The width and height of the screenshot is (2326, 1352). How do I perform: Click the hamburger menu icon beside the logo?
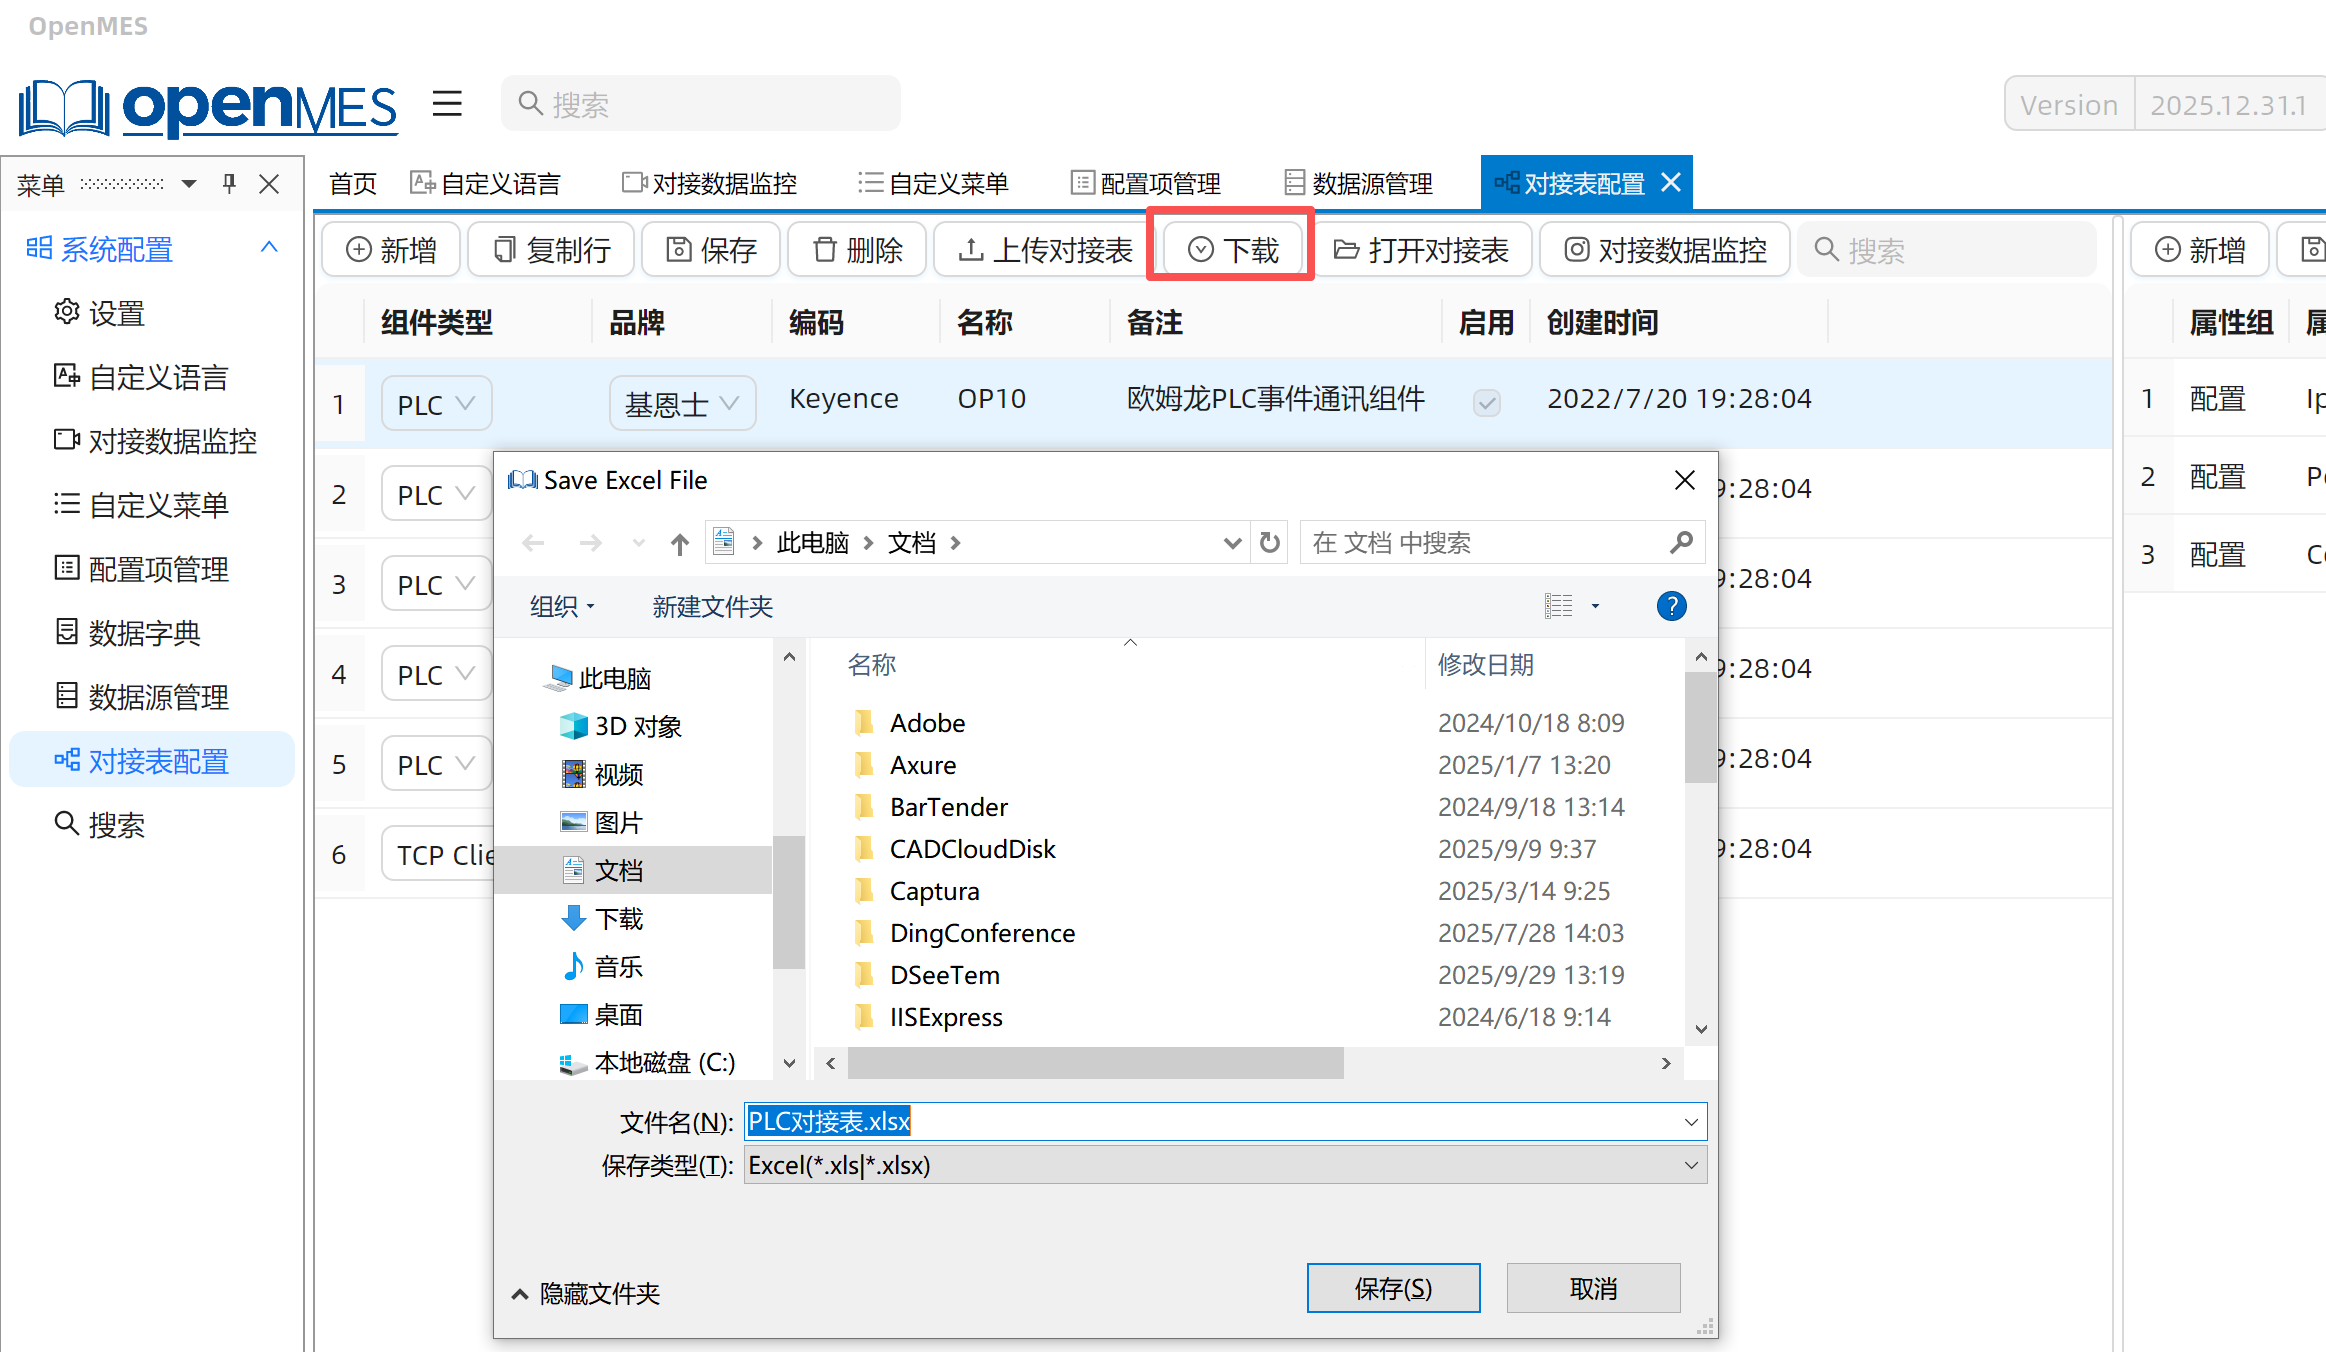click(x=447, y=103)
